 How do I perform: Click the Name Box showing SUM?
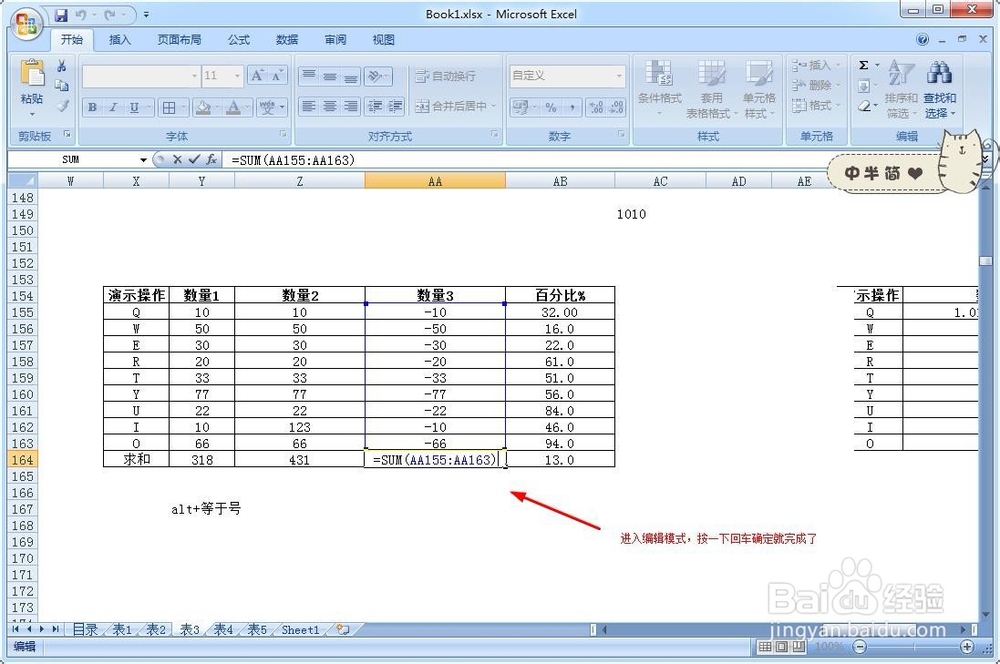(x=70, y=160)
